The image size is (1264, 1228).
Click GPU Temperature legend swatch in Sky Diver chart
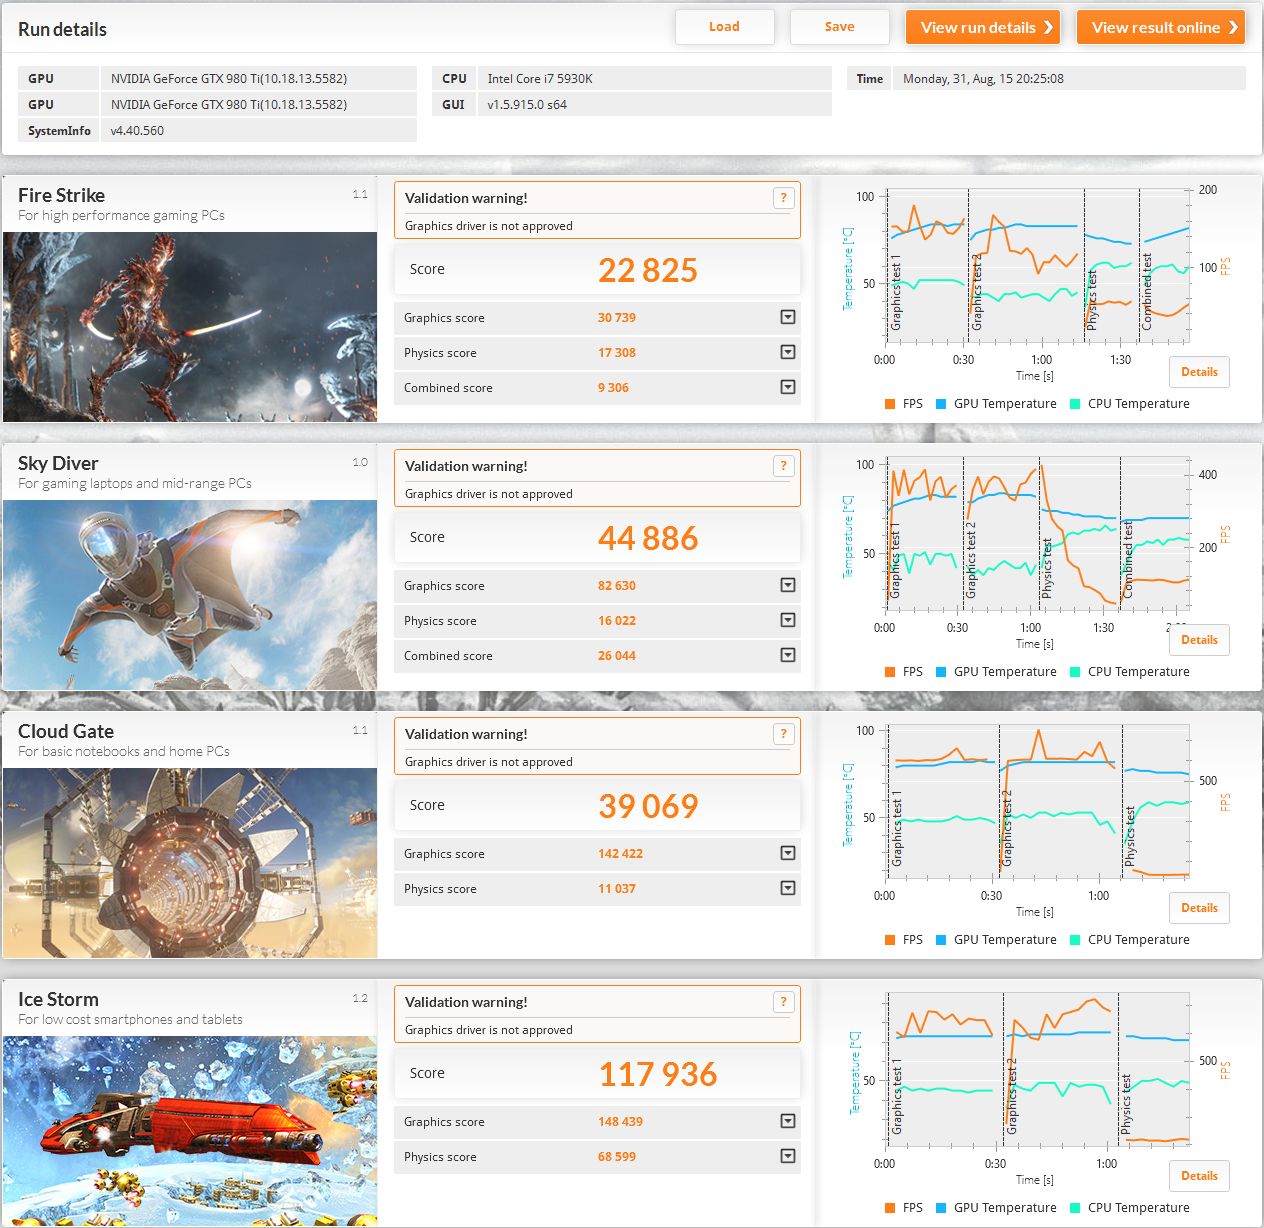[941, 672]
